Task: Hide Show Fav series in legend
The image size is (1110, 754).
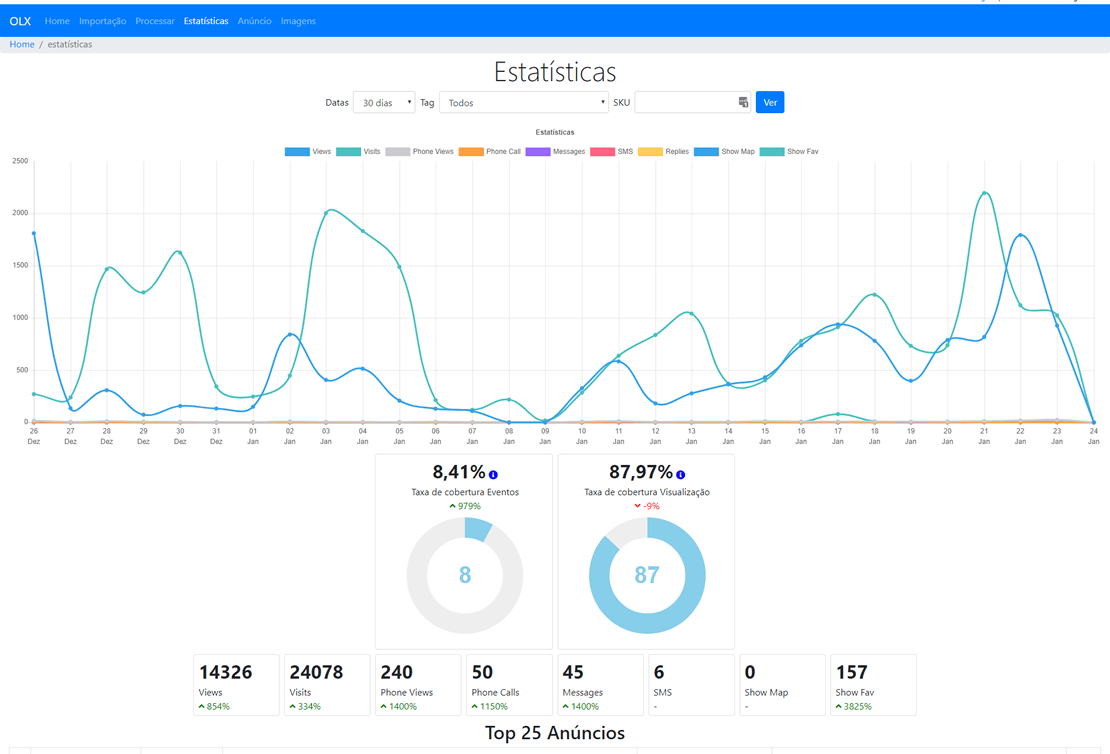Action: pos(789,152)
